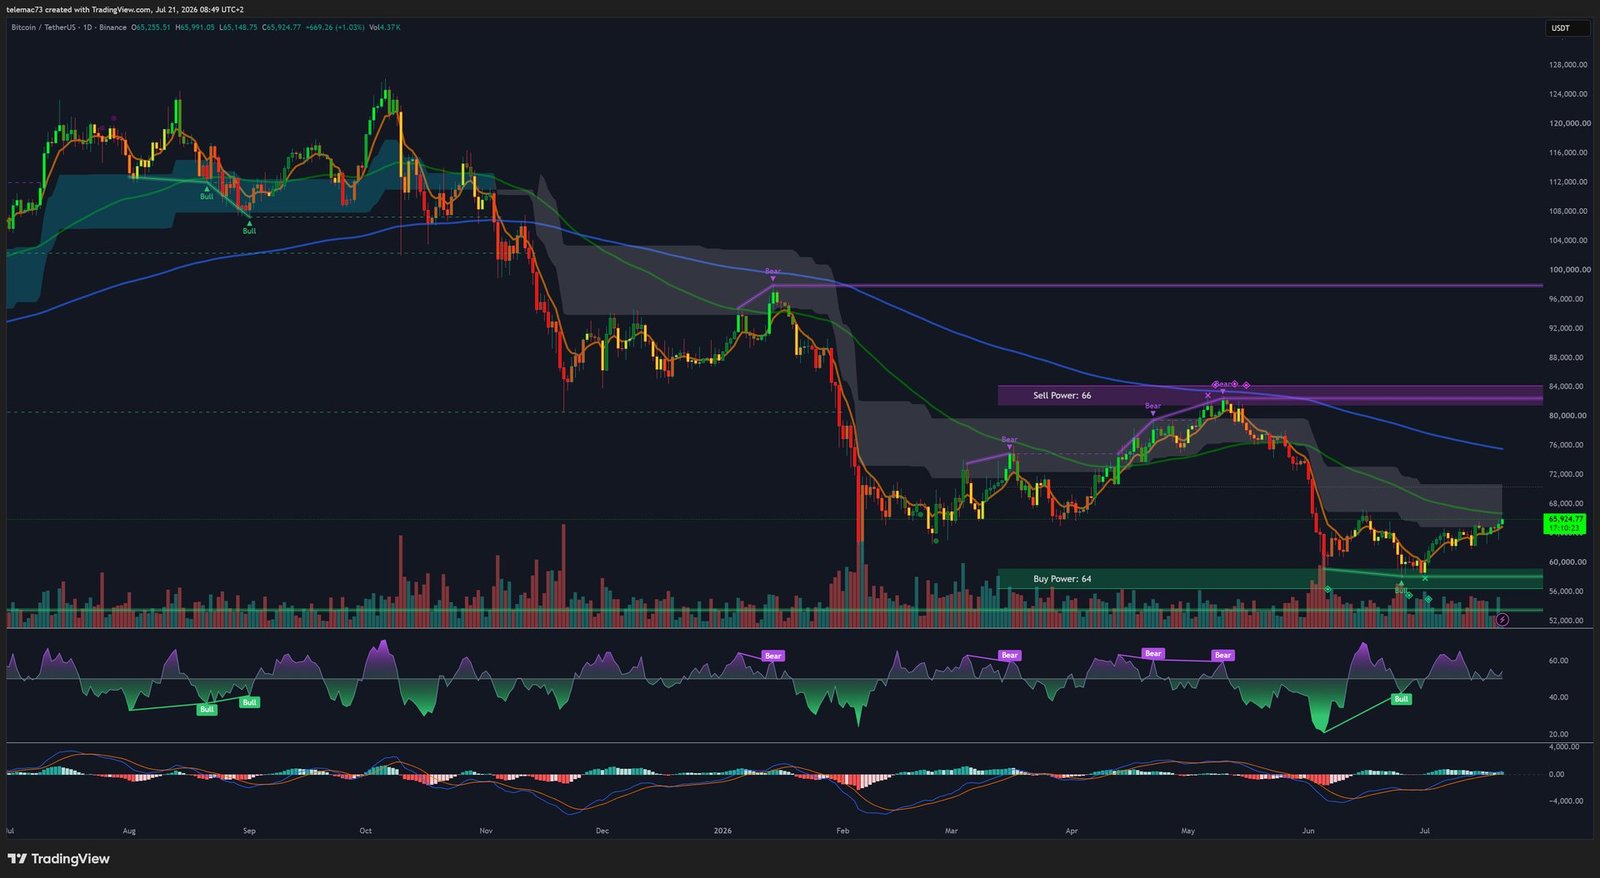Click the Buy Power: 64 zone label
The image size is (1600, 878).
(1062, 579)
